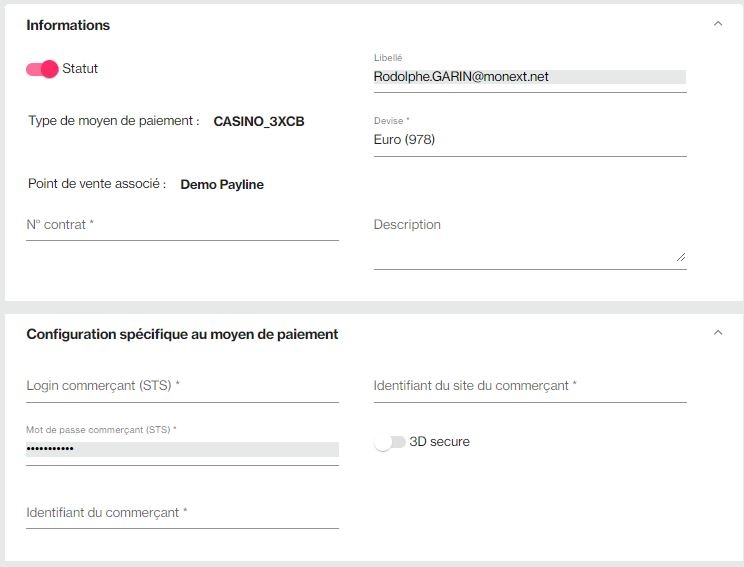The image size is (744, 567).
Task: Enable the 3D secure switch
Action: pyautogui.click(x=390, y=442)
